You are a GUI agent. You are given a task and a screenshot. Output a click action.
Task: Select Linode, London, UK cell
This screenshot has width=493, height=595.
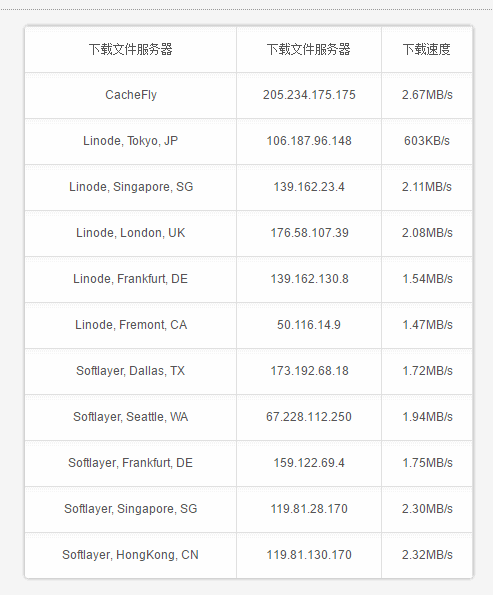click(131, 233)
